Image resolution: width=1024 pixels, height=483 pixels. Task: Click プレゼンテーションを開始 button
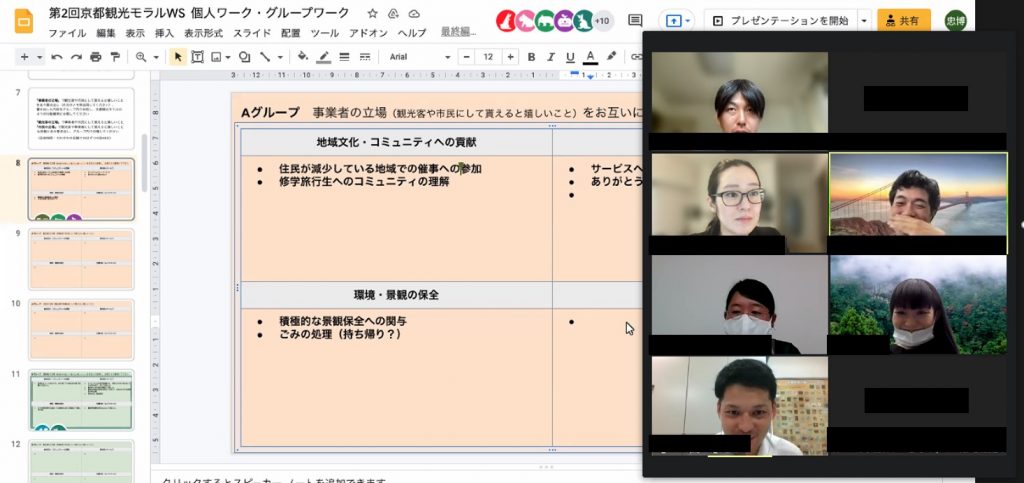click(x=778, y=20)
